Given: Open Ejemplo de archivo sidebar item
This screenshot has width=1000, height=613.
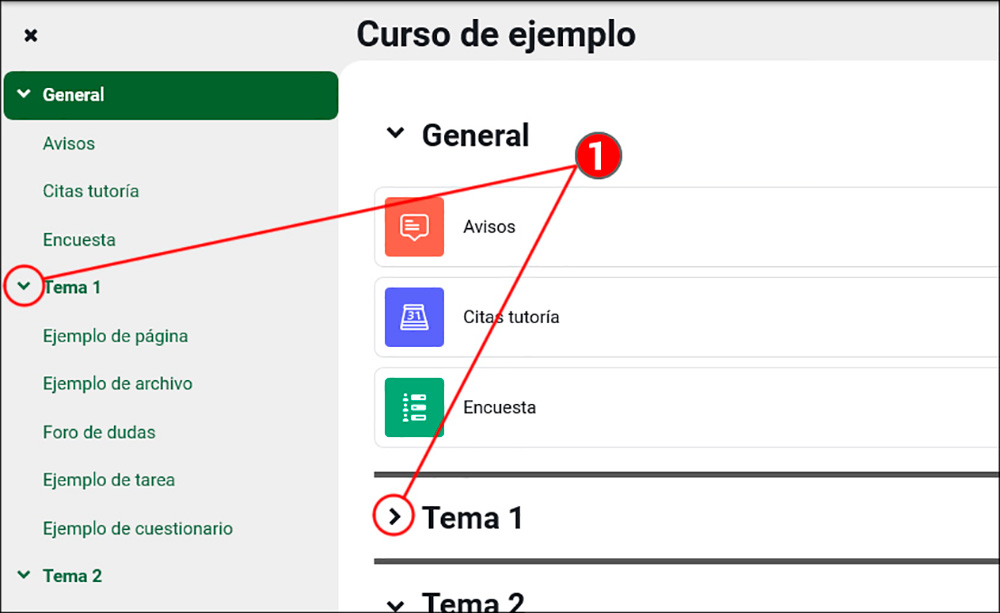Looking at the screenshot, I should (x=117, y=384).
